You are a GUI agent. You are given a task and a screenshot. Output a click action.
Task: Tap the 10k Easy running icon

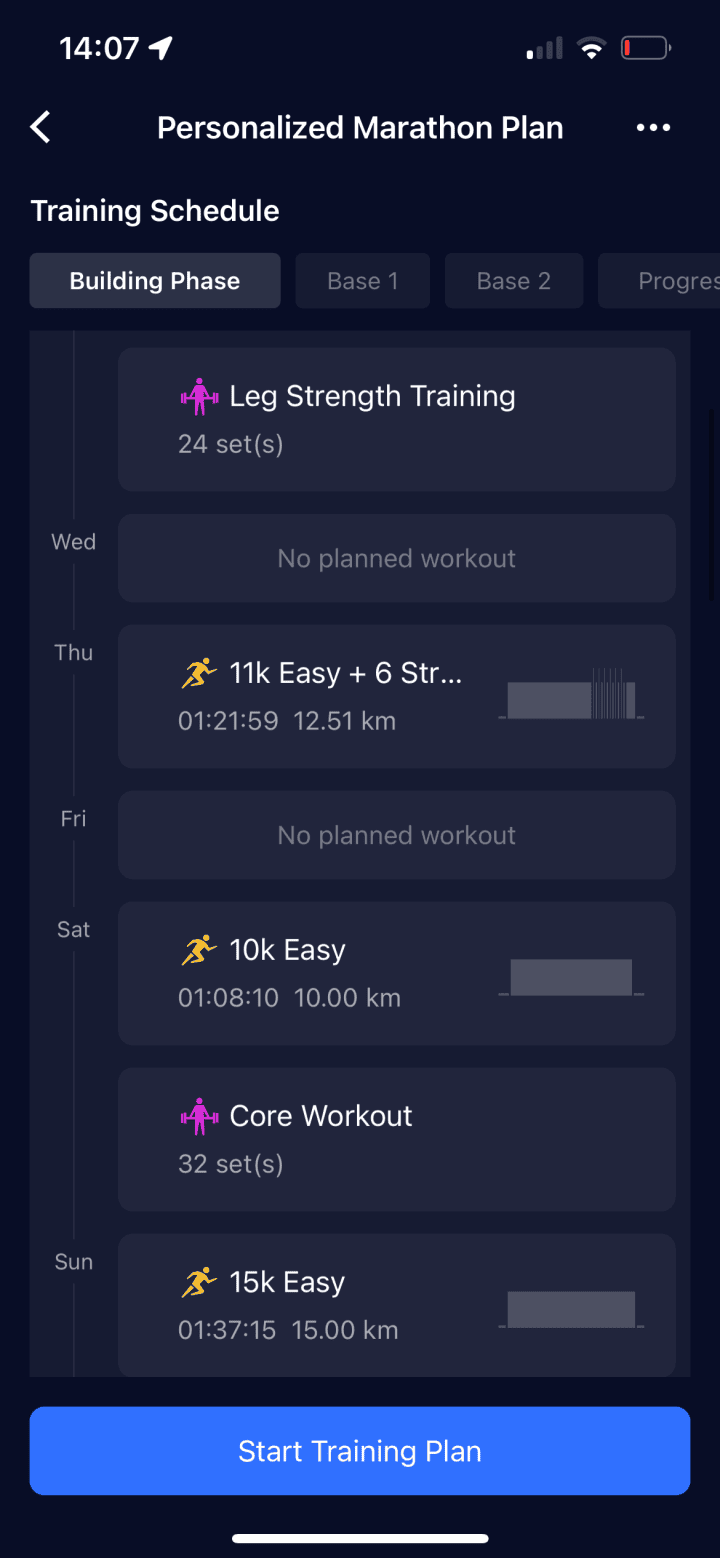pyautogui.click(x=199, y=950)
